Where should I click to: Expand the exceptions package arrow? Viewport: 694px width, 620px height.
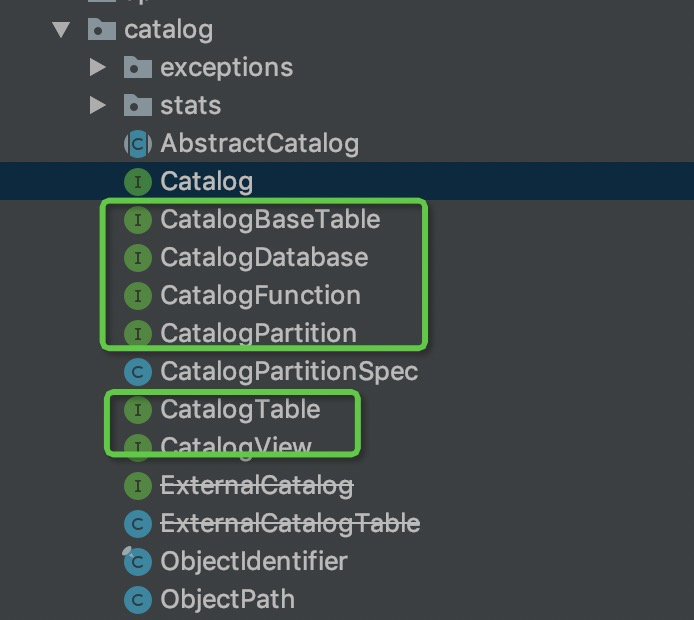click(x=97, y=68)
